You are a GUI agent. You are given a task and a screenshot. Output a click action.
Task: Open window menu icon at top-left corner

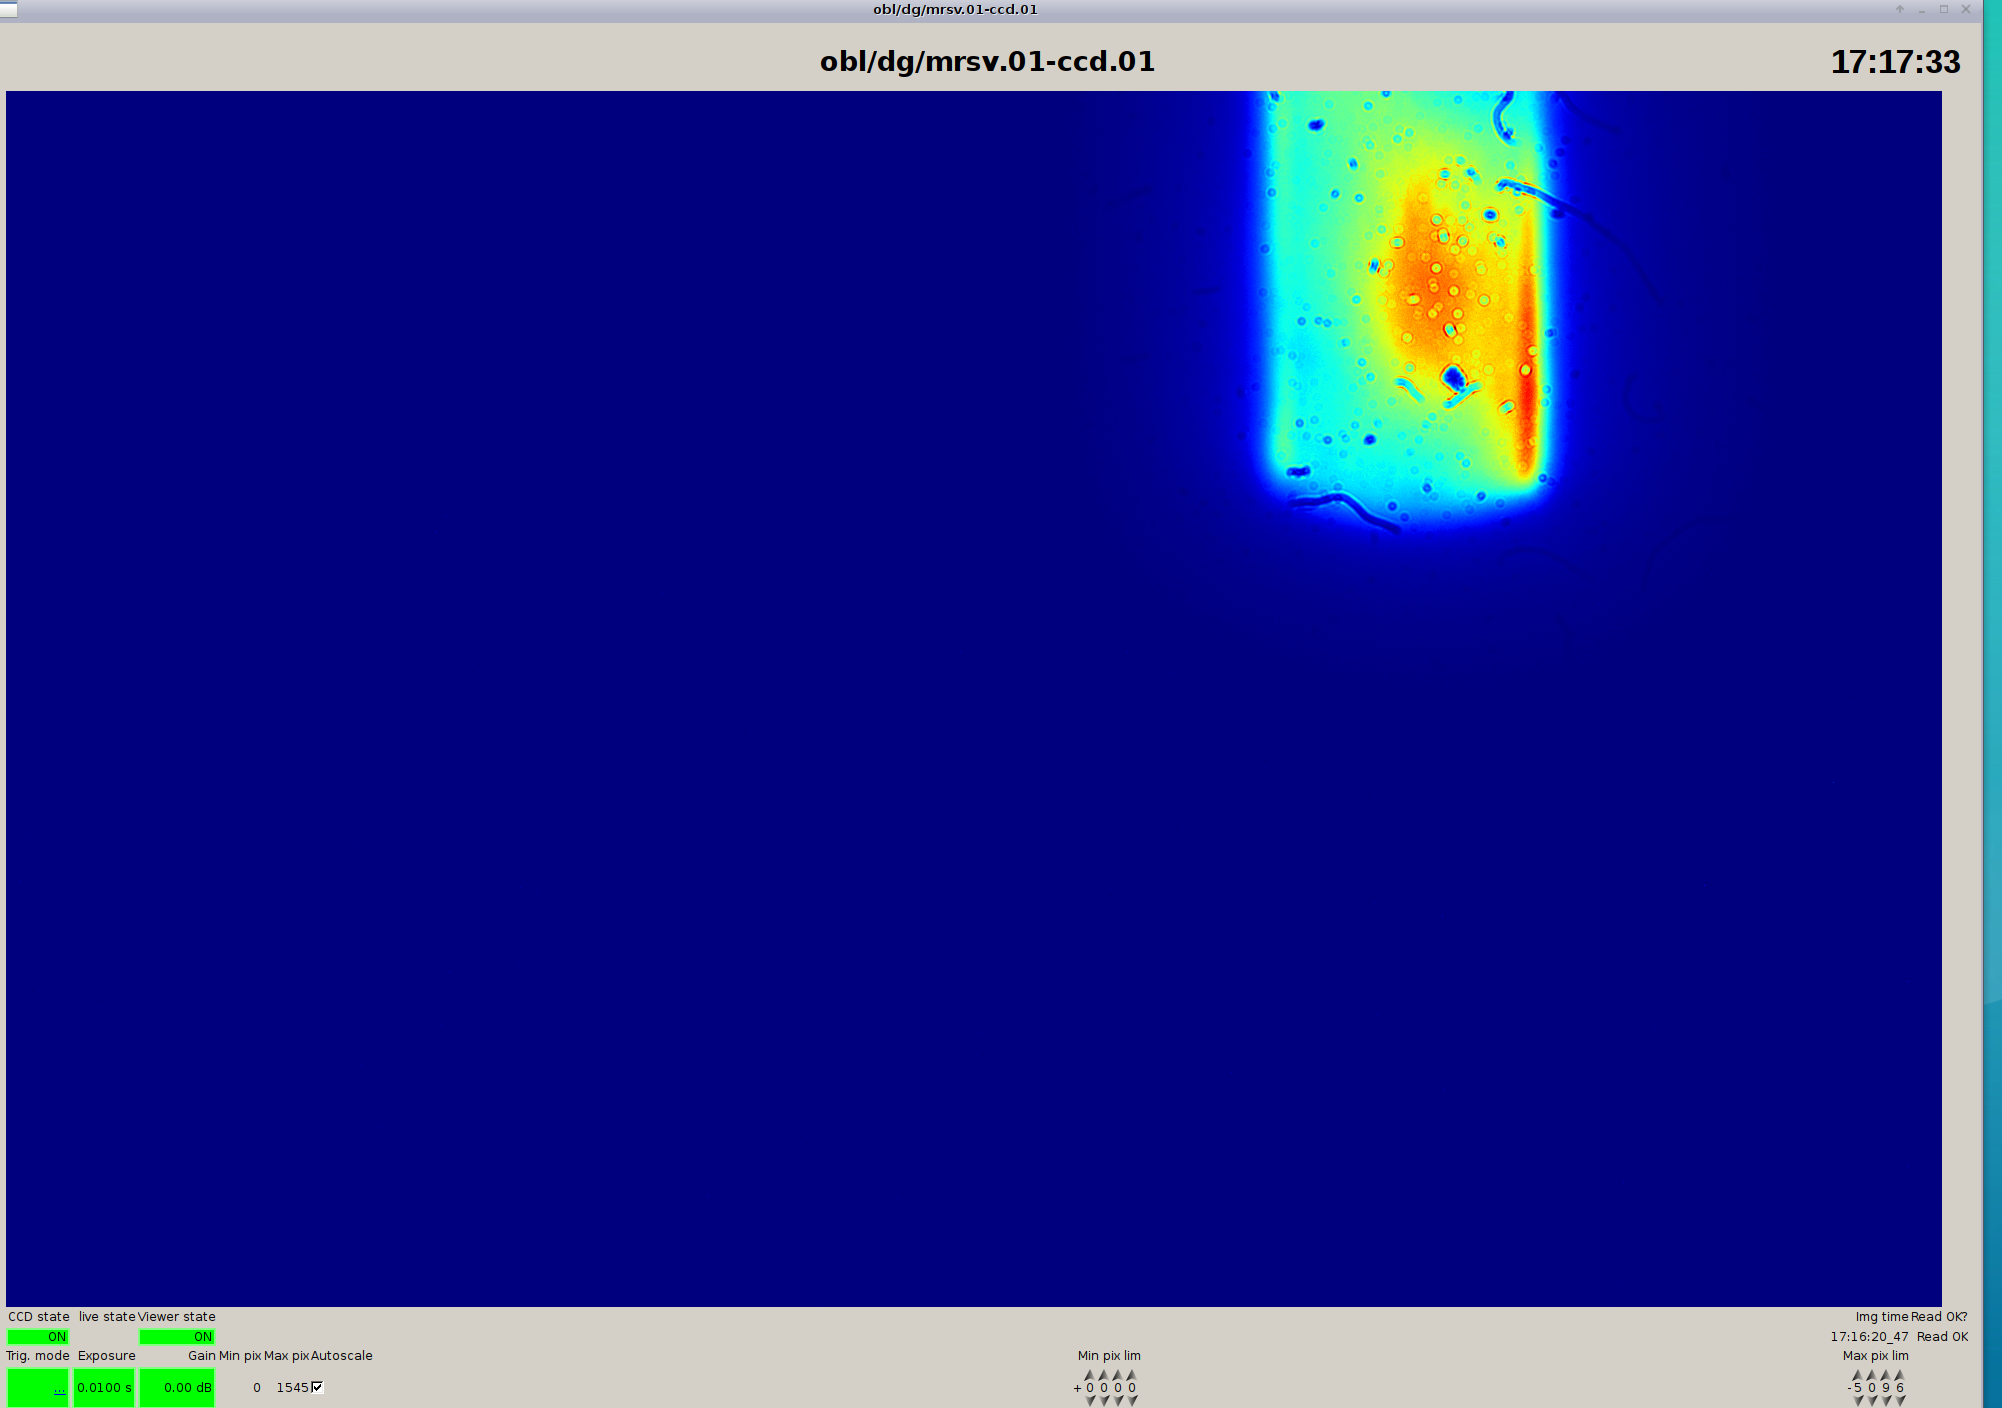pyautogui.click(x=9, y=9)
